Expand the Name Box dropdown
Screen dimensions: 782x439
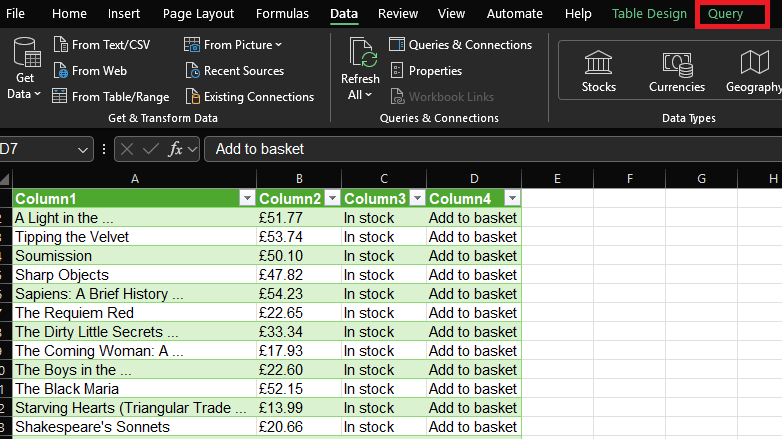[83, 150]
